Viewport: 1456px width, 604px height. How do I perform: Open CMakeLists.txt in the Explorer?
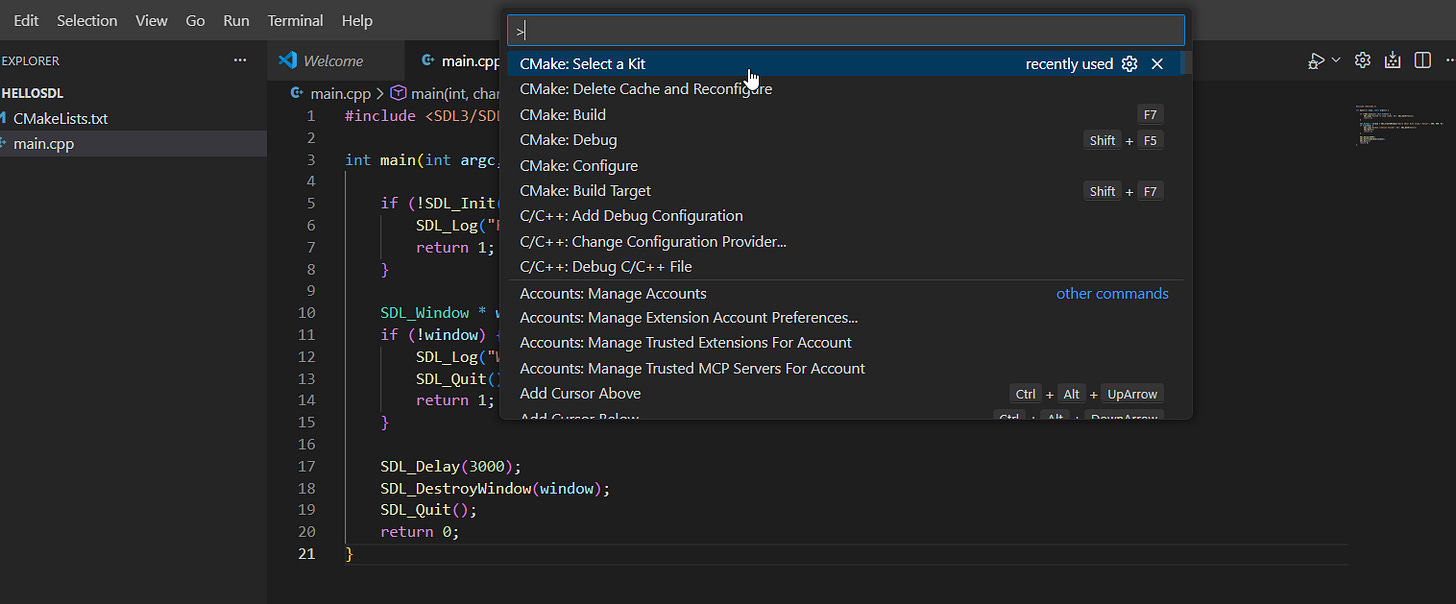[x=60, y=118]
